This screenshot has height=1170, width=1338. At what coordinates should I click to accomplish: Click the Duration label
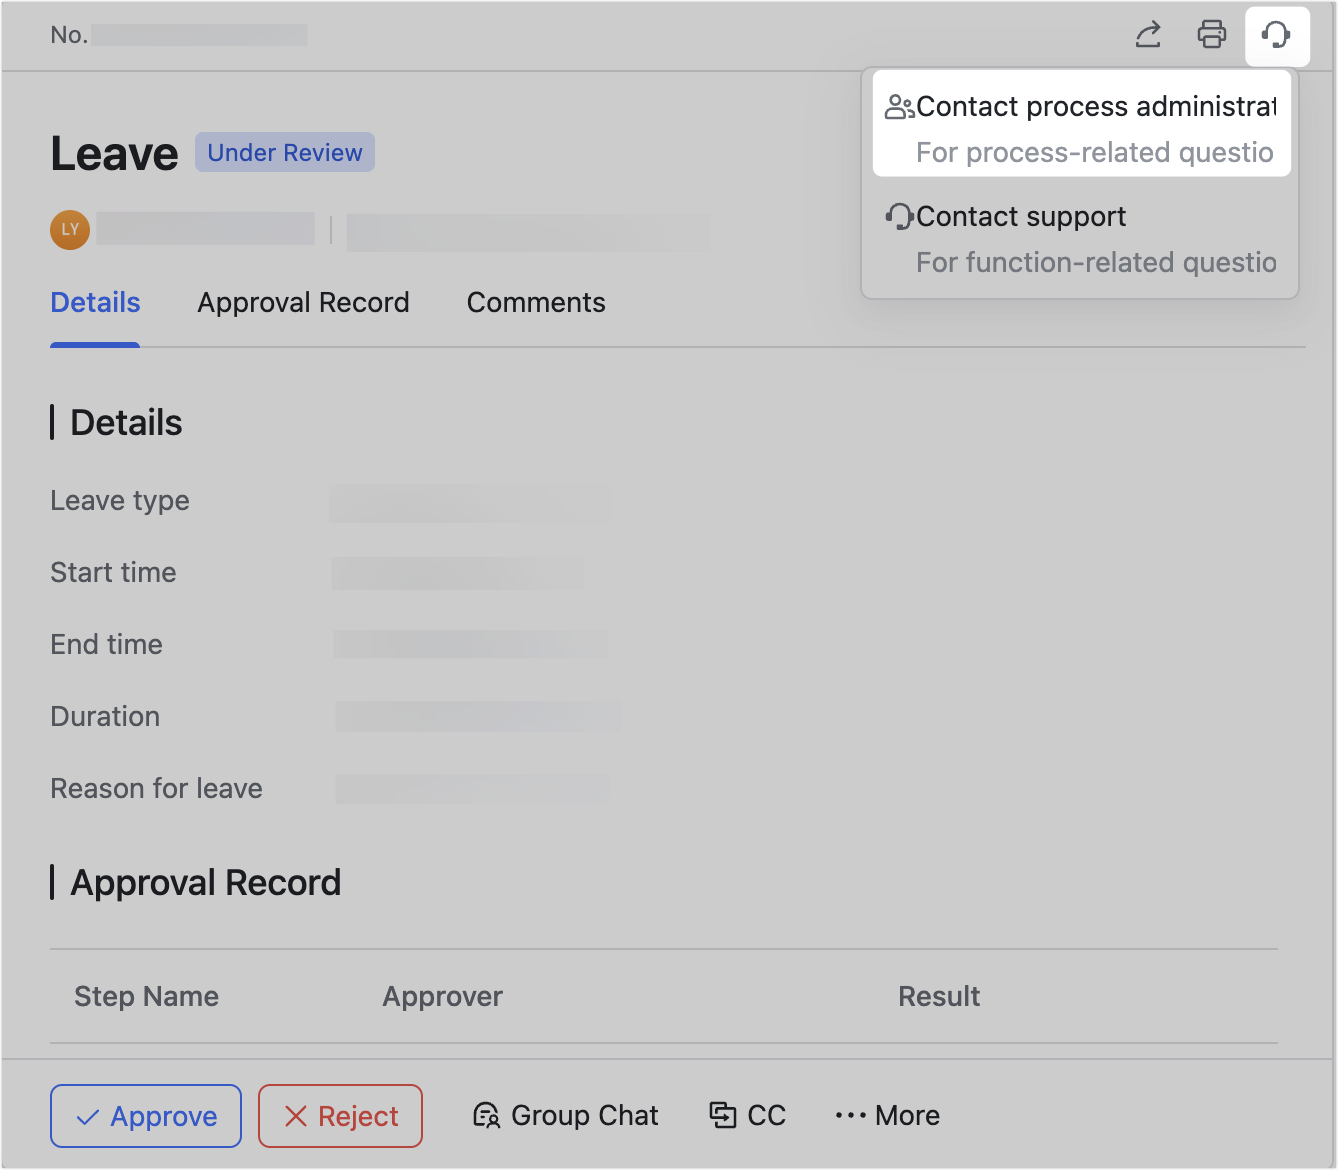coord(105,717)
